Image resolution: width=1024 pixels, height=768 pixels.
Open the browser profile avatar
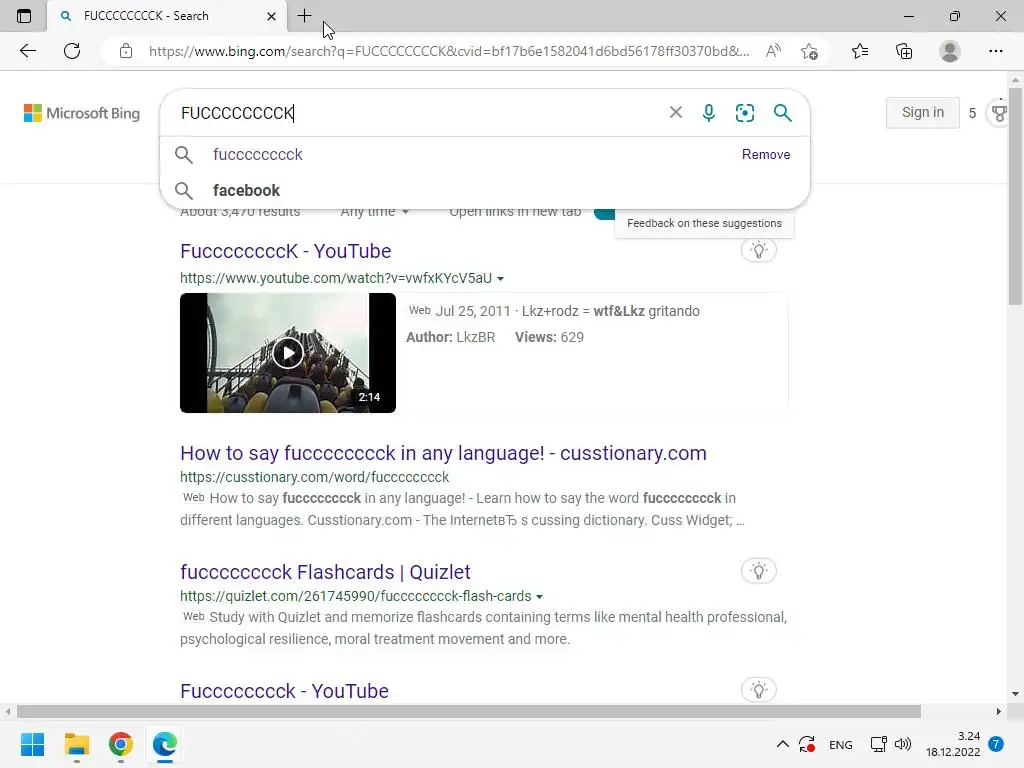(x=950, y=51)
